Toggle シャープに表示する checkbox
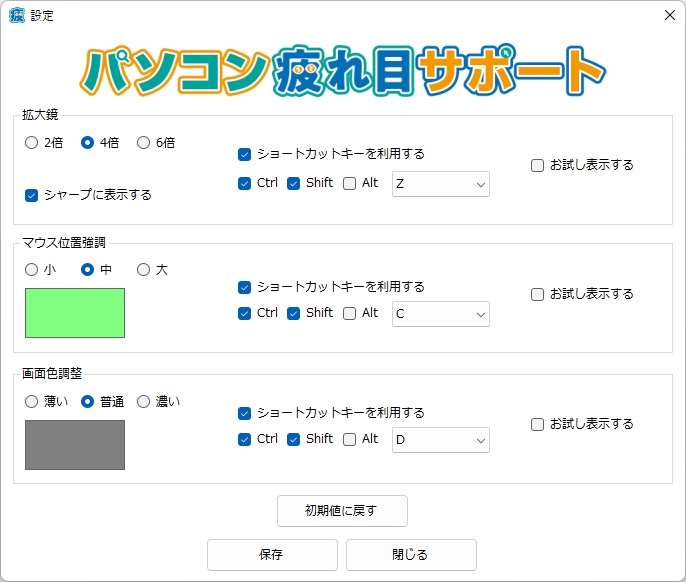This screenshot has height=582, width=686. pos(32,195)
